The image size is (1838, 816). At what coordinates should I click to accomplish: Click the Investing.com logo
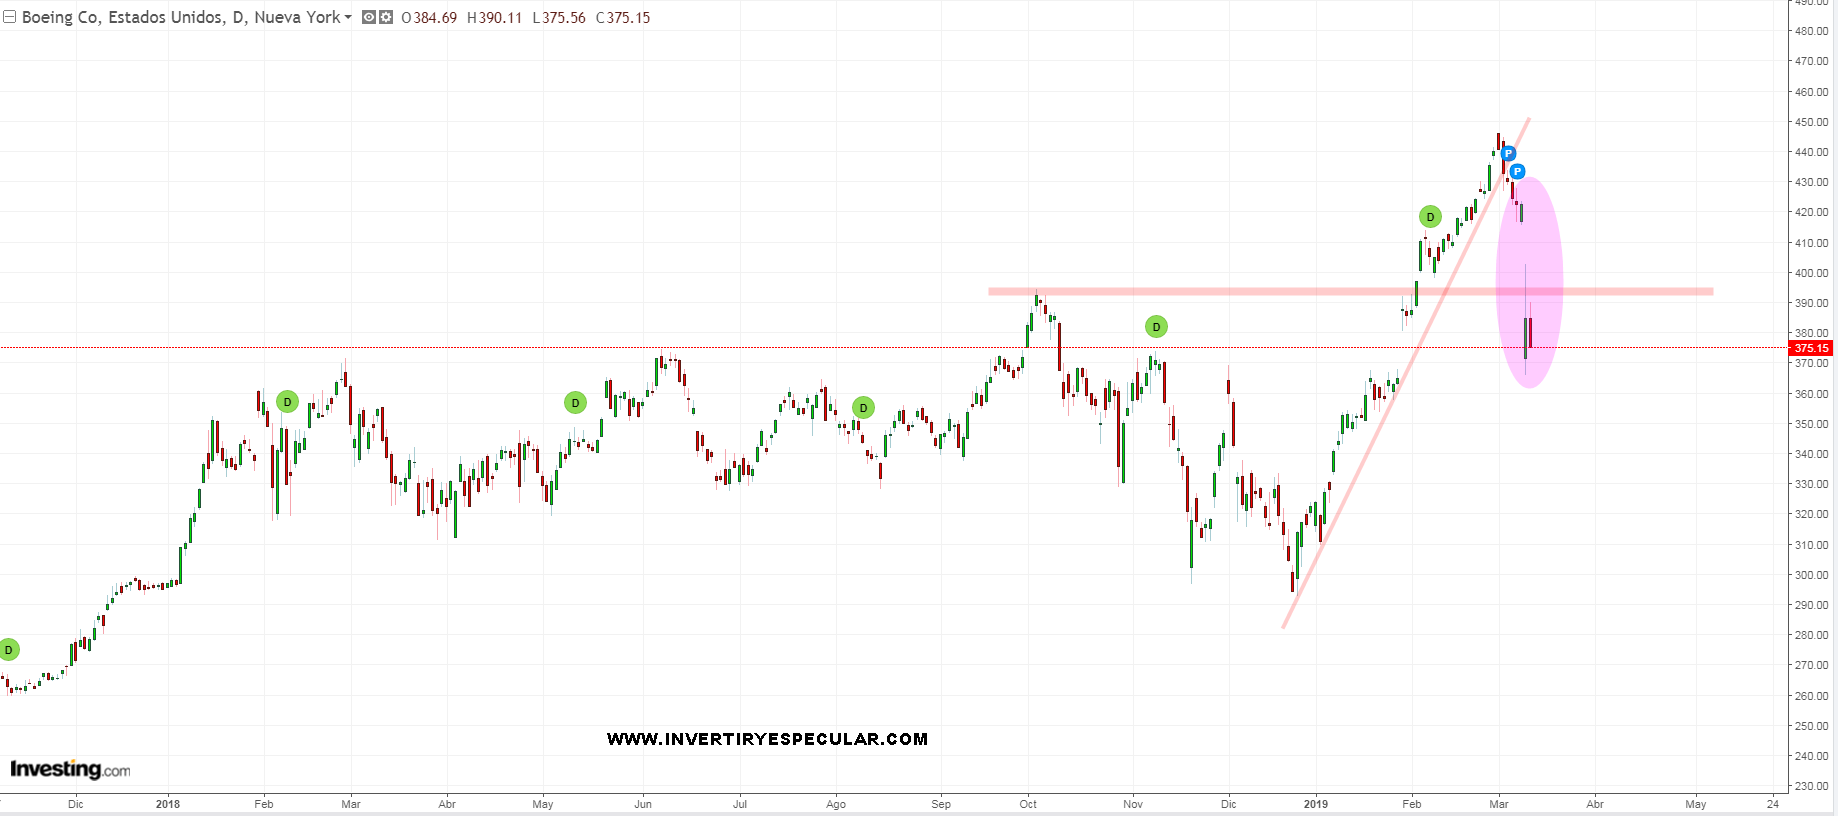(x=70, y=769)
